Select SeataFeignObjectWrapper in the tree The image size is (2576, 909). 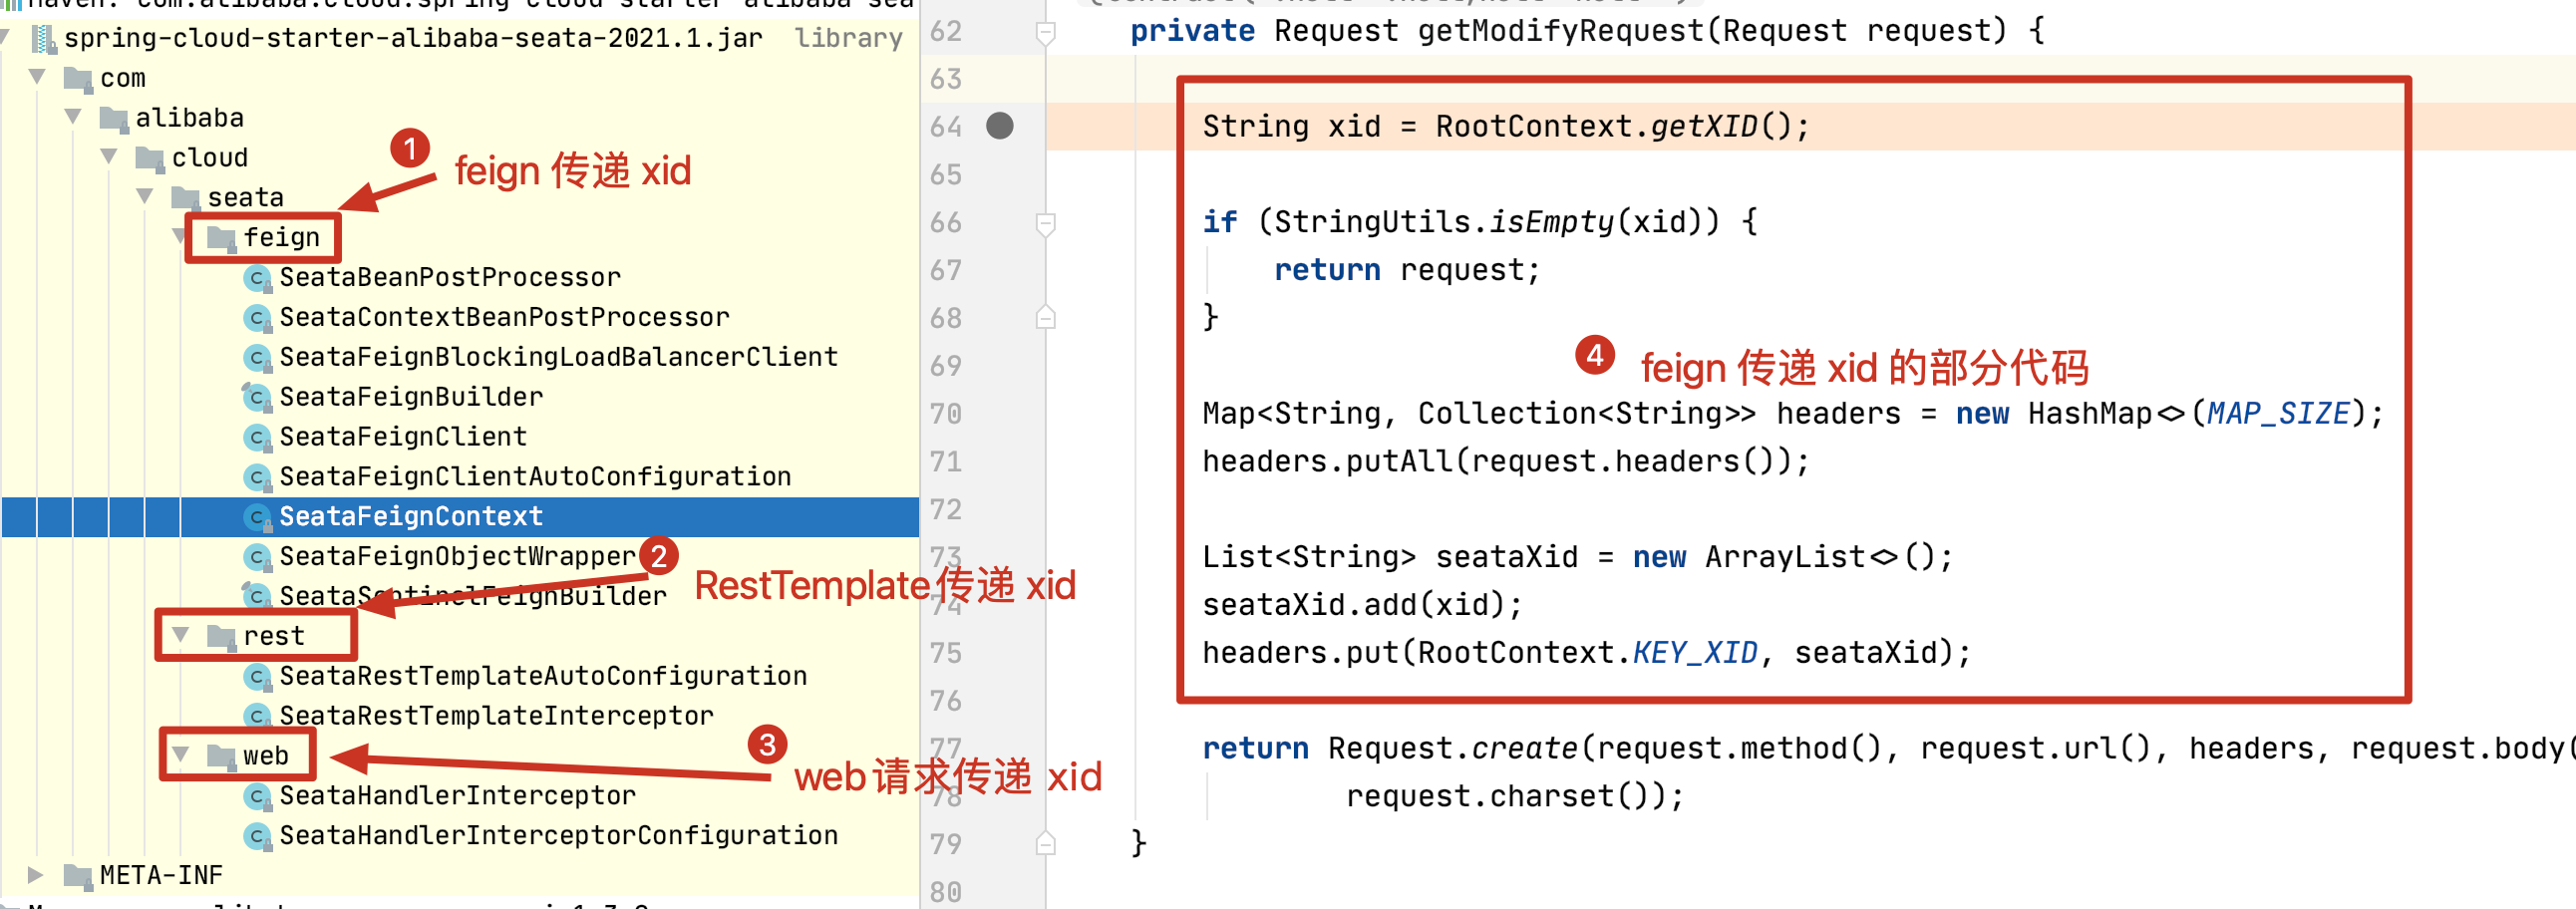(x=458, y=556)
